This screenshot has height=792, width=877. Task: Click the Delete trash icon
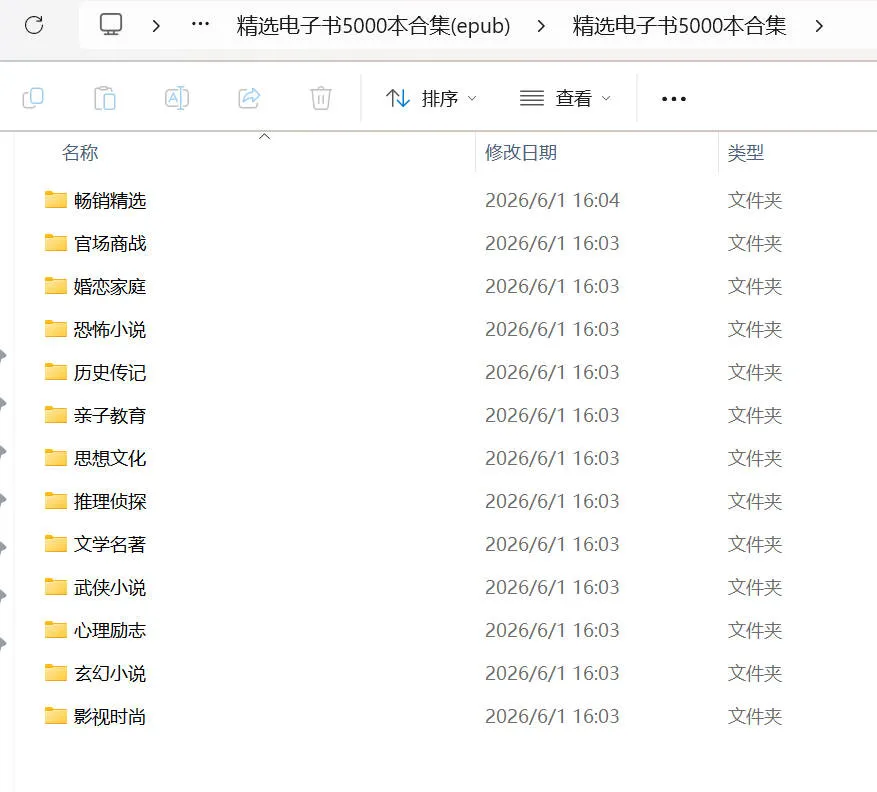point(321,98)
